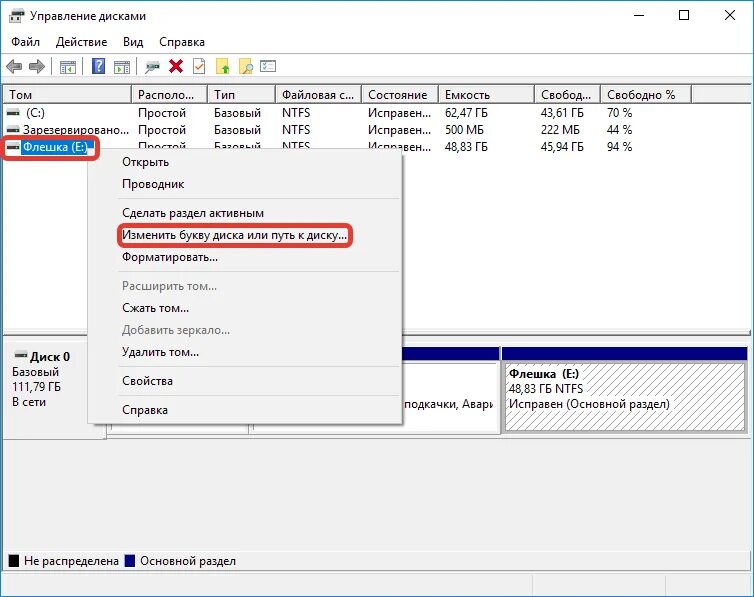Sort by the Состояние column header
Image resolution: width=754 pixels, height=597 pixels.
(x=400, y=95)
